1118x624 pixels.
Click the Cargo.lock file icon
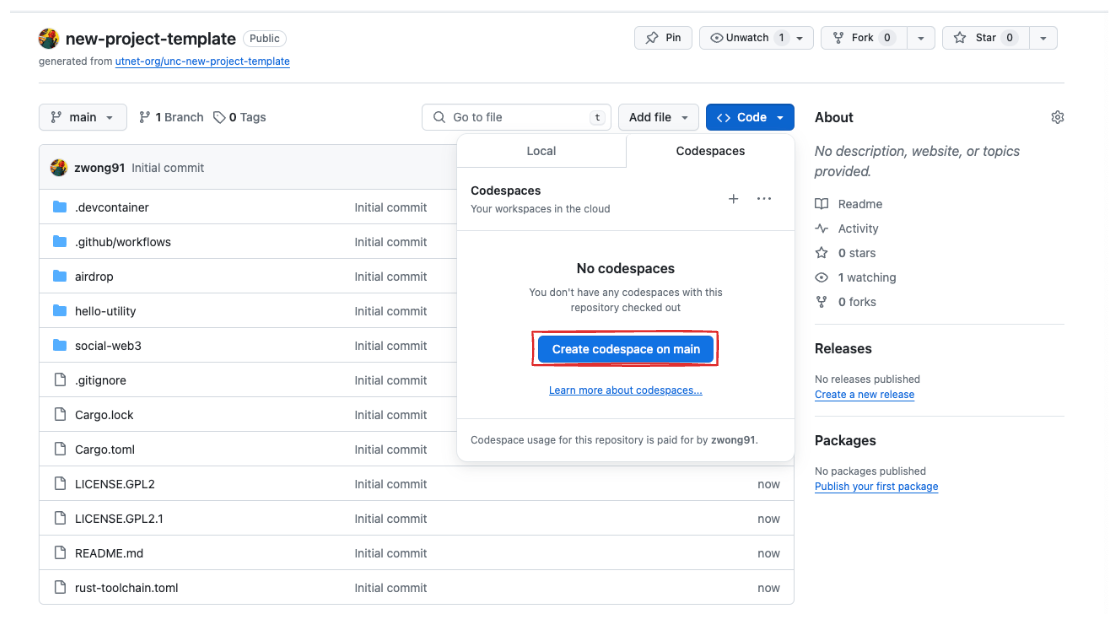(x=60, y=414)
